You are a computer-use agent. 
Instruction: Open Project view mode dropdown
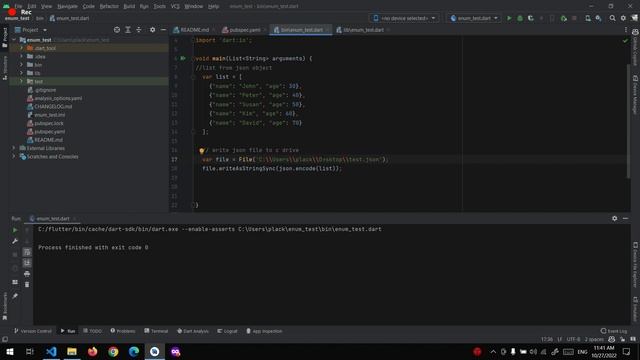click(x=31, y=30)
